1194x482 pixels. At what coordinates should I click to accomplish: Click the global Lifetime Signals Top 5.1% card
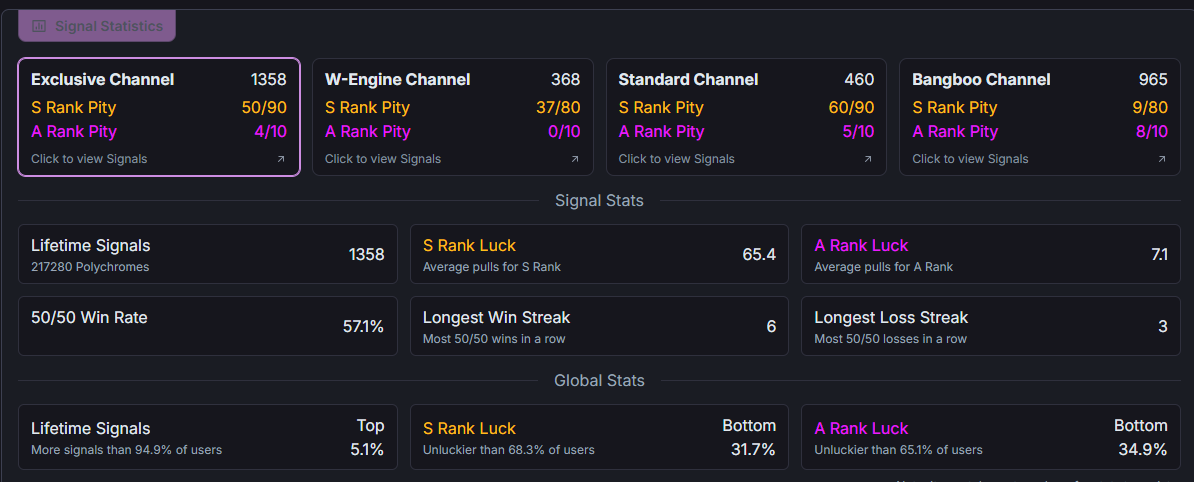pyautogui.click(x=207, y=437)
